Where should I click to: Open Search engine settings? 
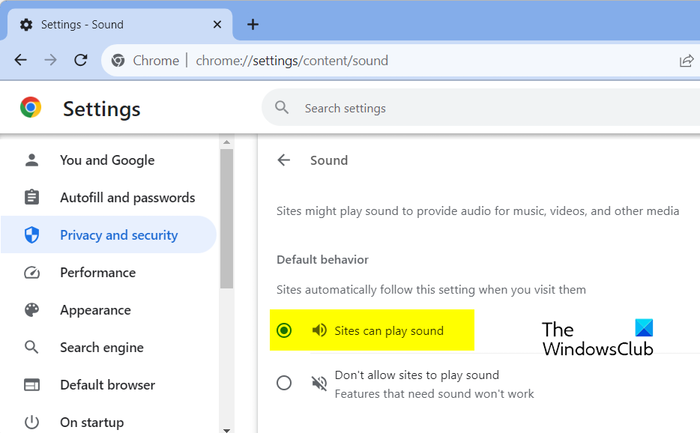click(101, 348)
